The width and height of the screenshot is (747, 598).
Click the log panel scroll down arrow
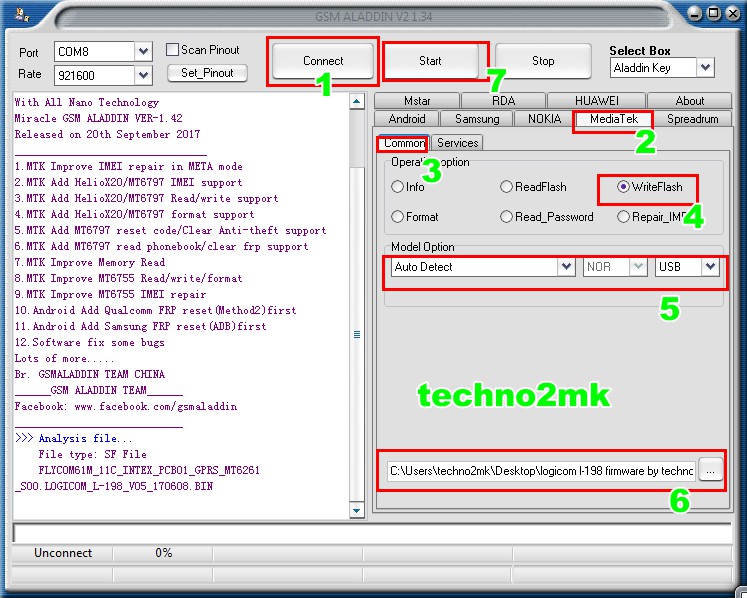[357, 511]
